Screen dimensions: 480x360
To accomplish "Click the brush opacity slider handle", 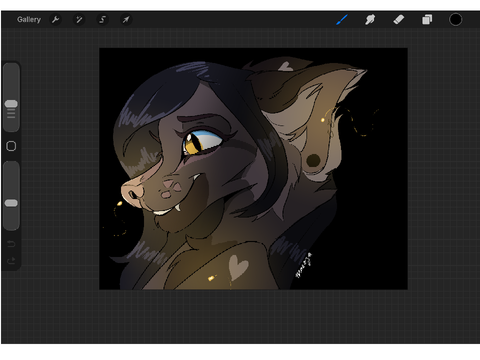I will pos(11,203).
